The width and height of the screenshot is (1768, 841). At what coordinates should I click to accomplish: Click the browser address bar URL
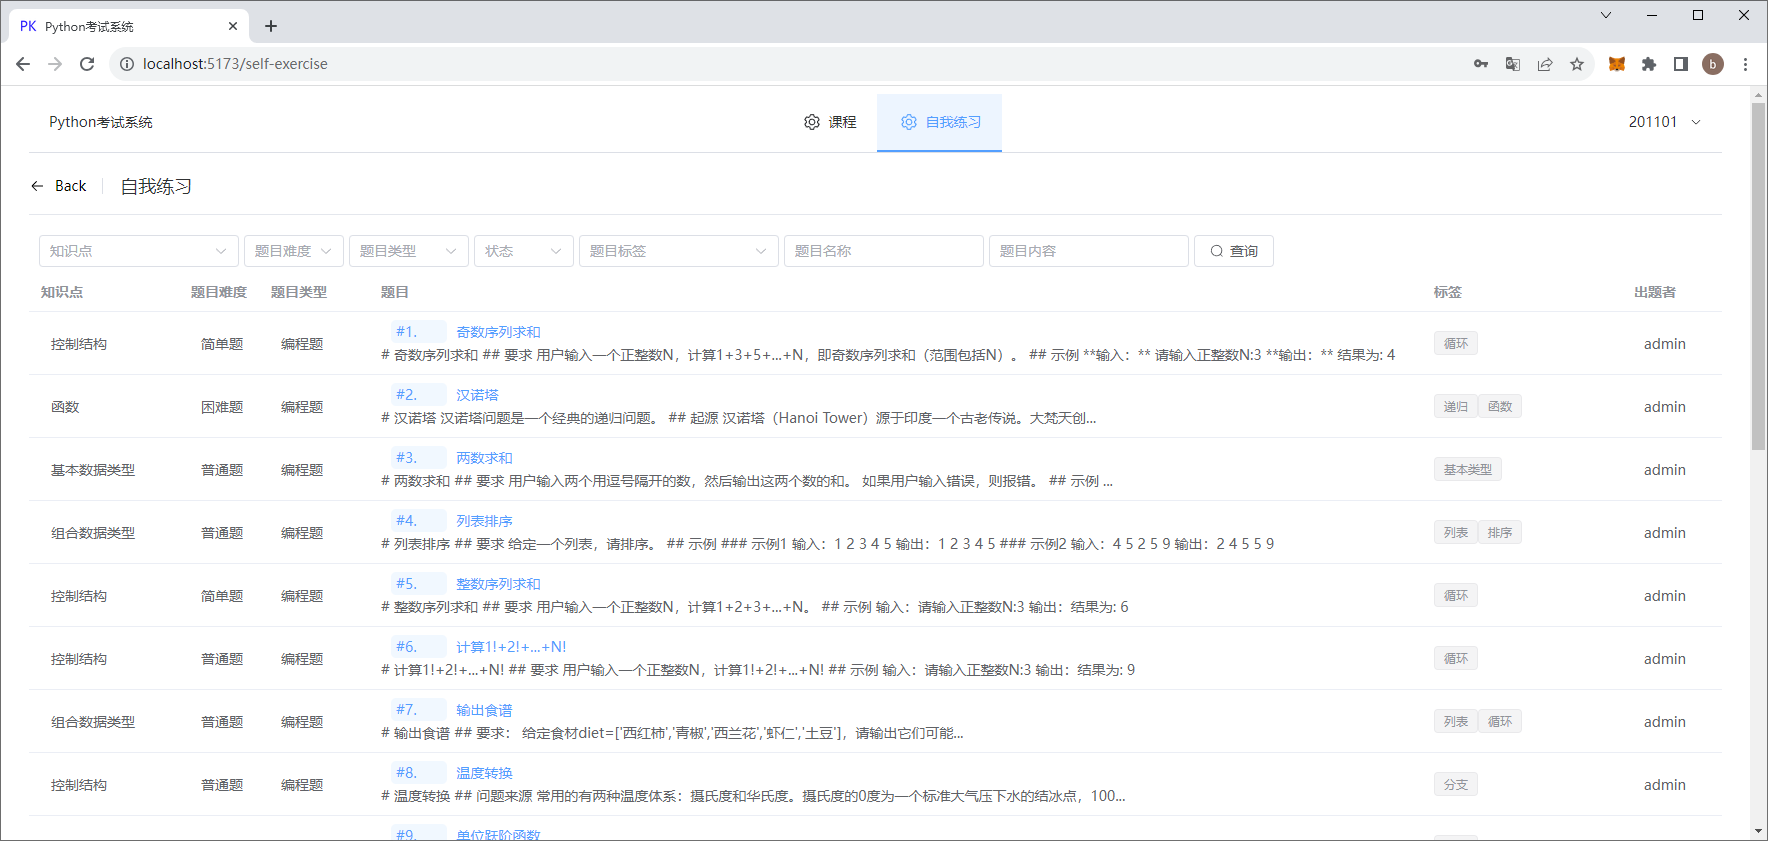coord(235,64)
